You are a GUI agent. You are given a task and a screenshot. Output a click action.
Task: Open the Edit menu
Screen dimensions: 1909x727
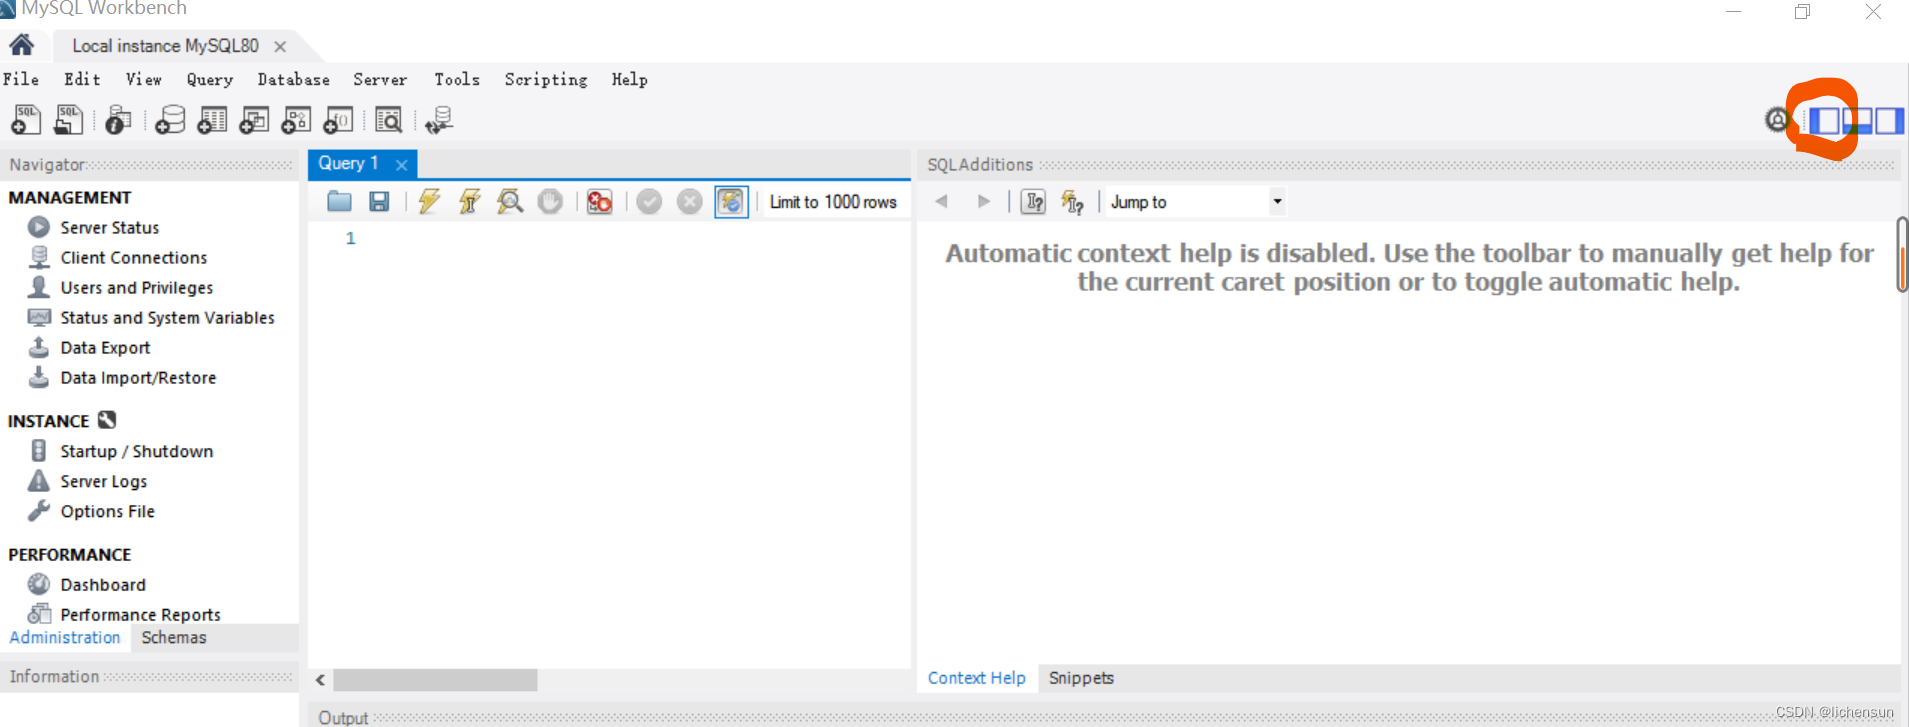[82, 79]
